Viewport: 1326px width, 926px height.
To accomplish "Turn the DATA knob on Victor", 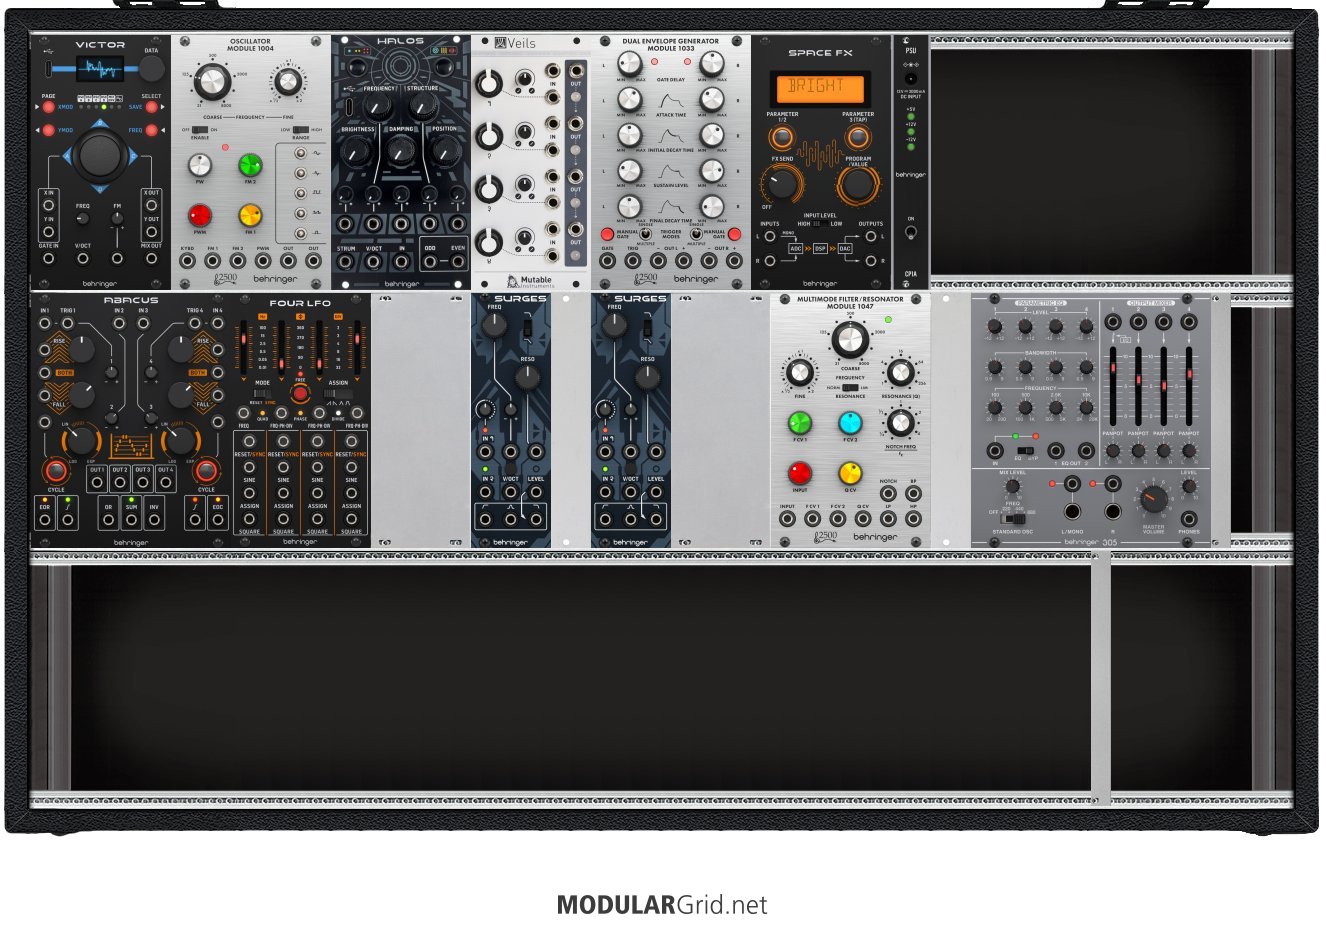I will pyautogui.click(x=151, y=68).
